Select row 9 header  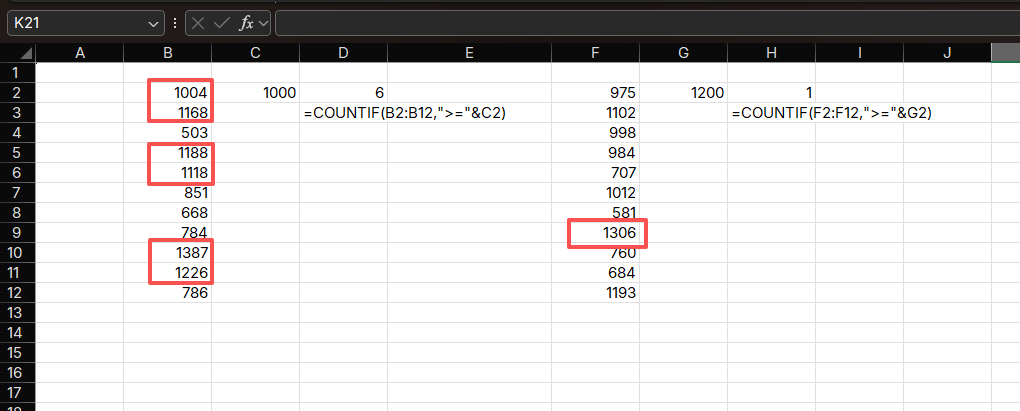click(x=18, y=233)
